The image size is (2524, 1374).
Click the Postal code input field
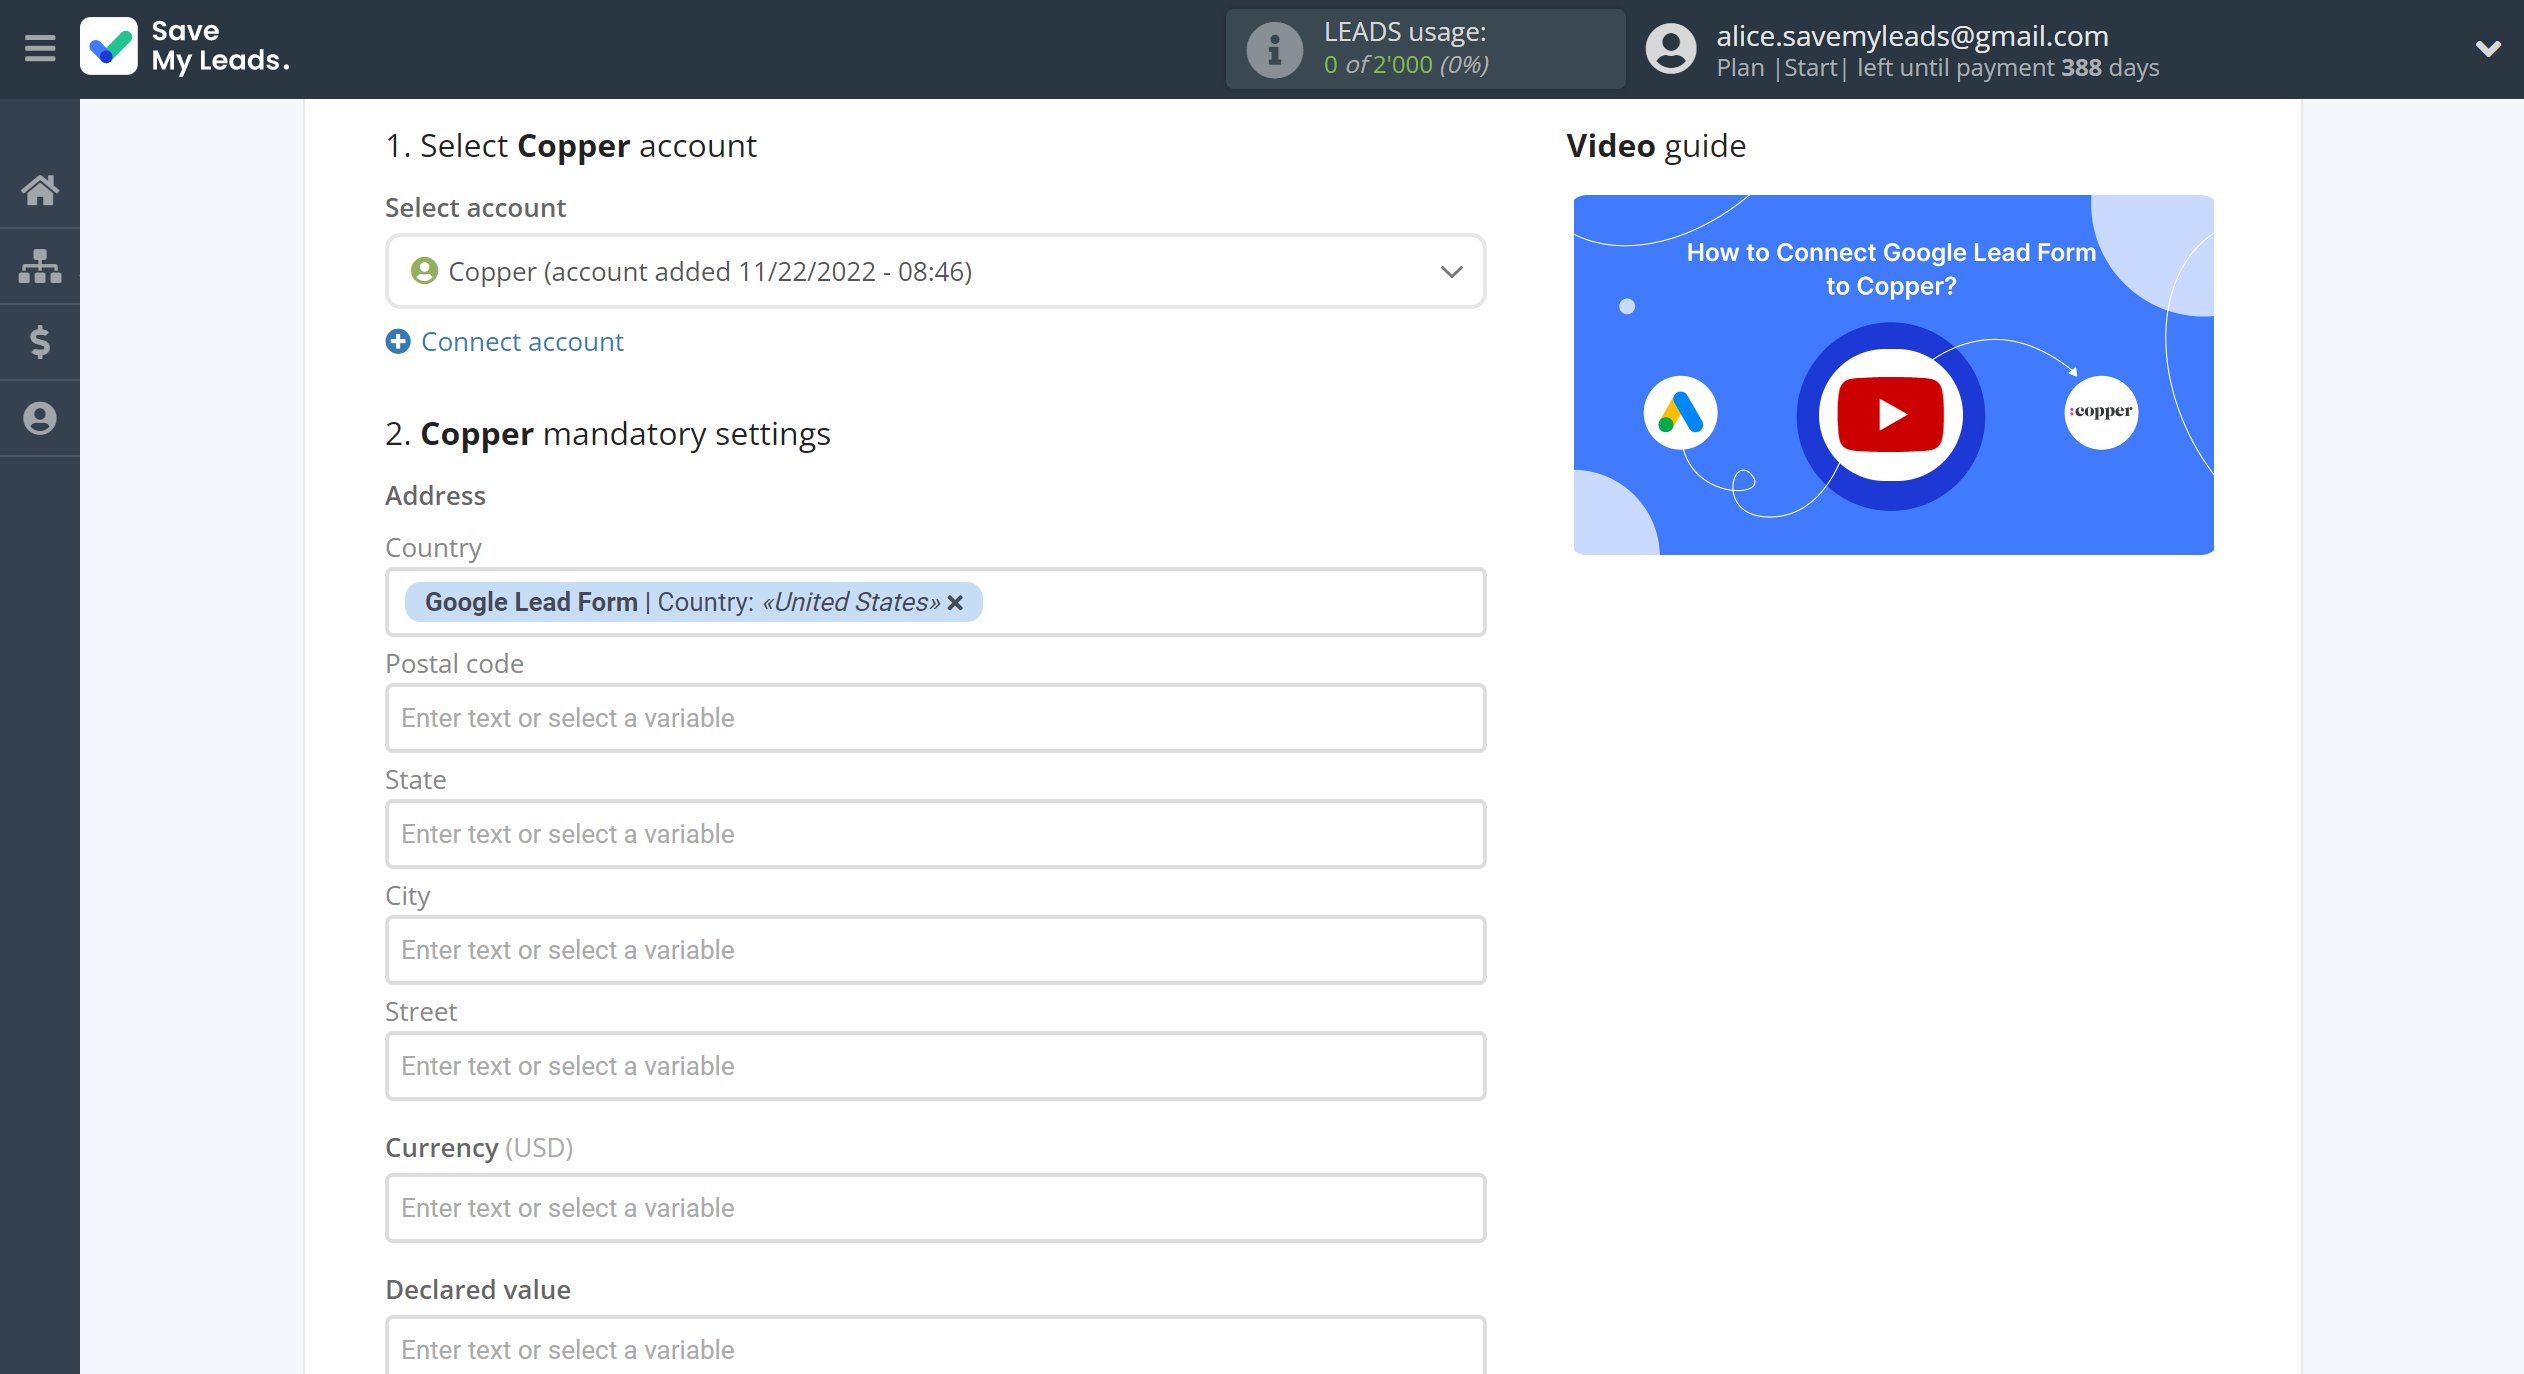coord(934,717)
